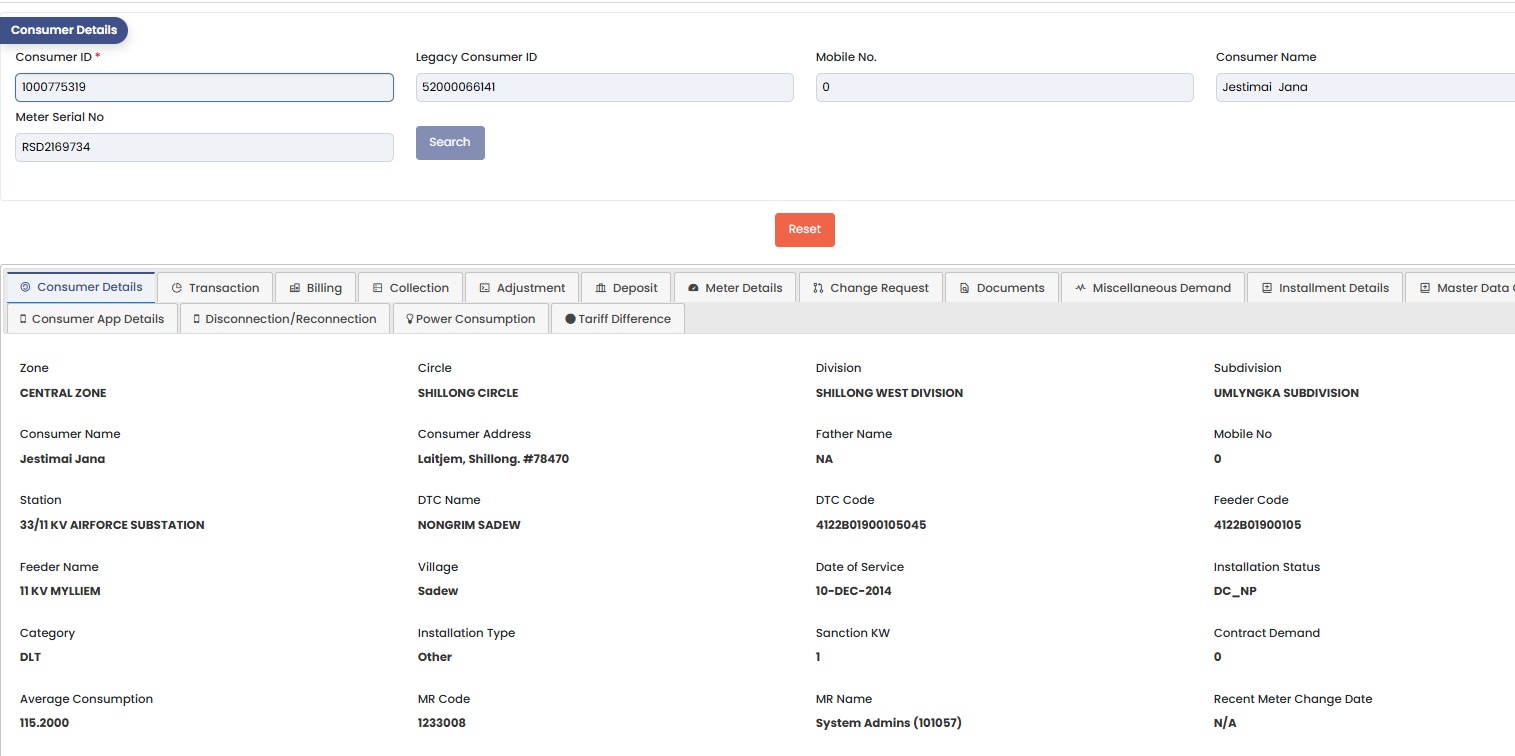Click Recent Meter Change Date value 'N/A'
This screenshot has height=756, width=1515.
click(1225, 723)
